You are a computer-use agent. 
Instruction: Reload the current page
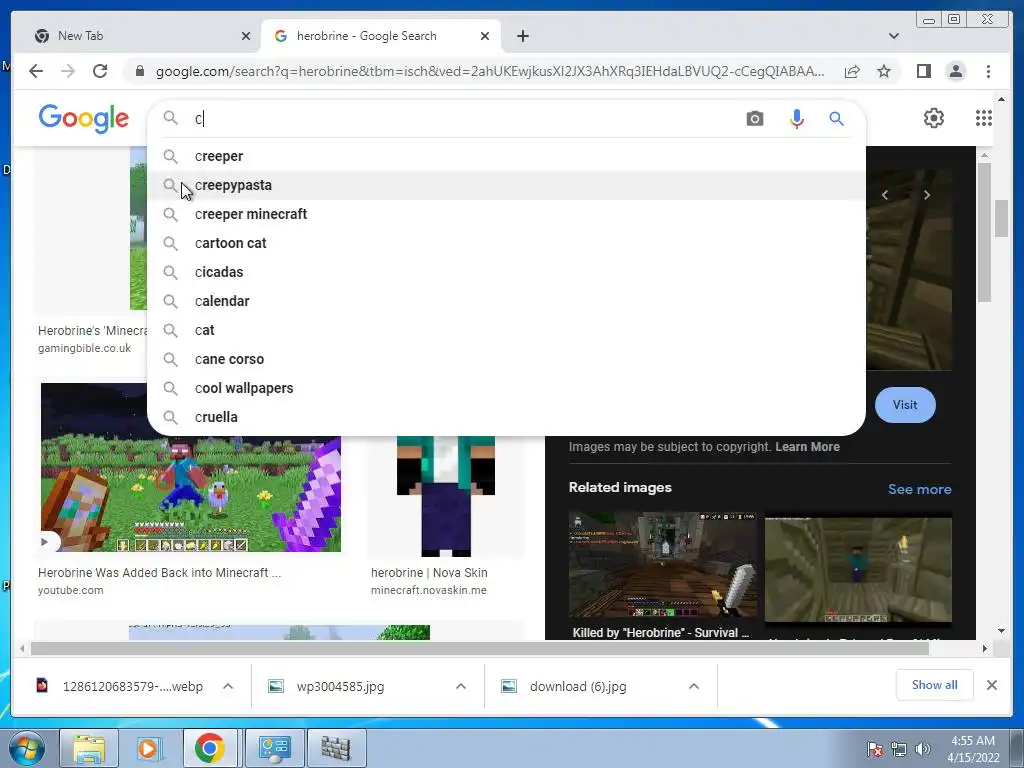tap(100, 71)
